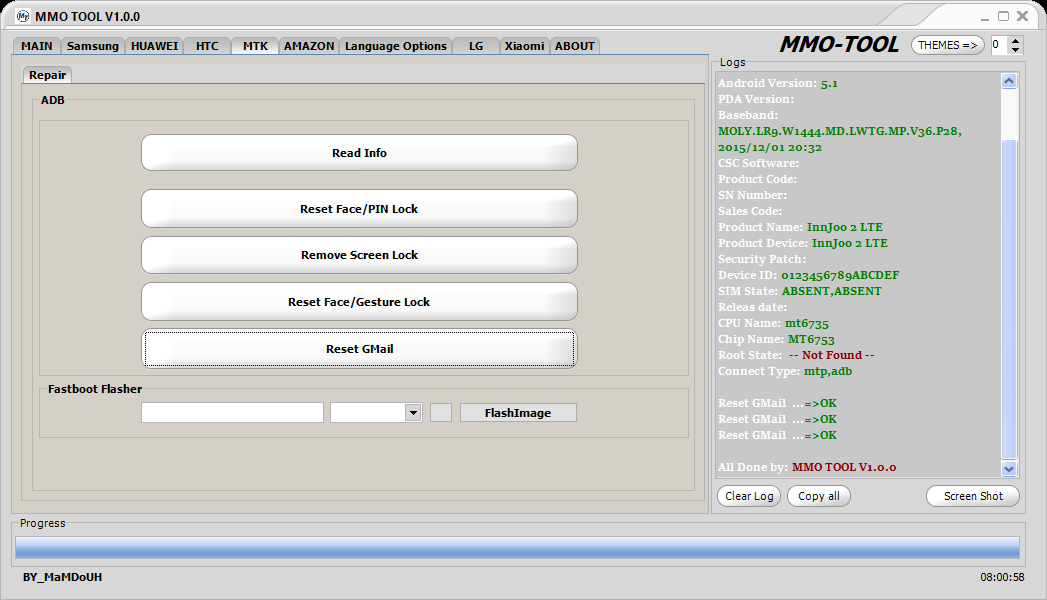The width and height of the screenshot is (1047, 600).
Task: Open the Language Options tab
Action: 396,46
